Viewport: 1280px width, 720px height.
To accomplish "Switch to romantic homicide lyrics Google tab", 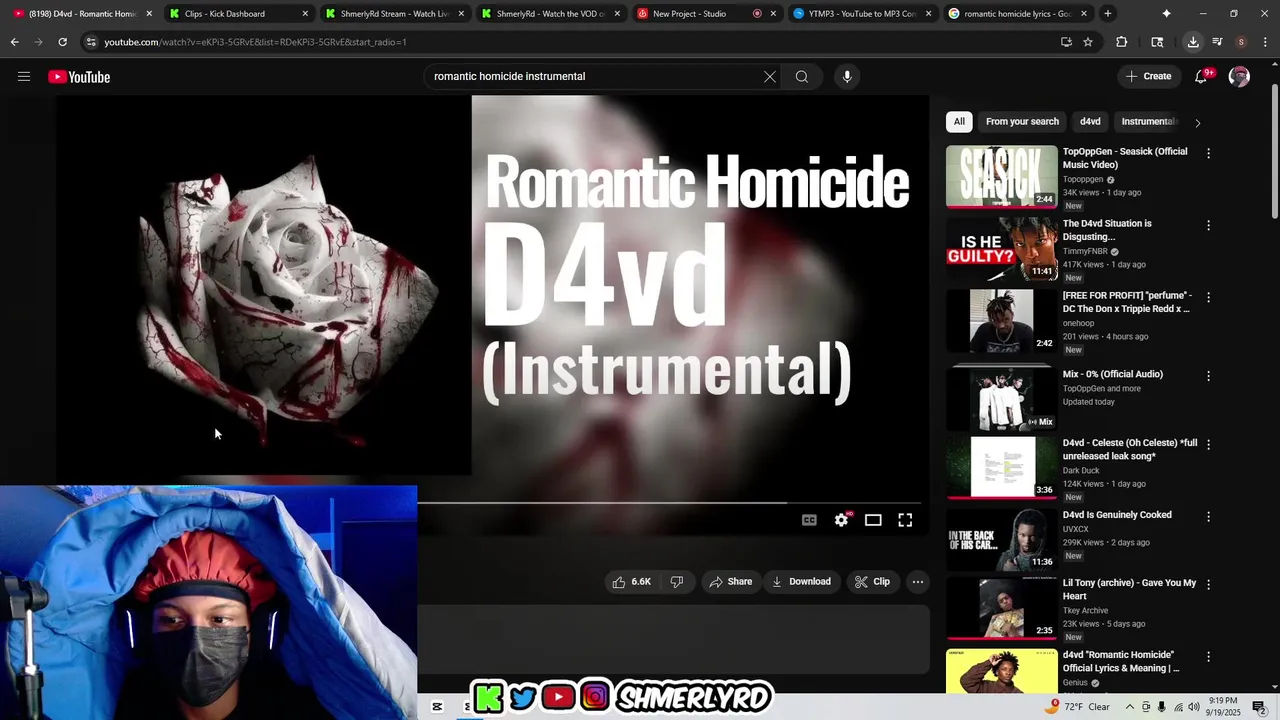I will [x=1017, y=14].
